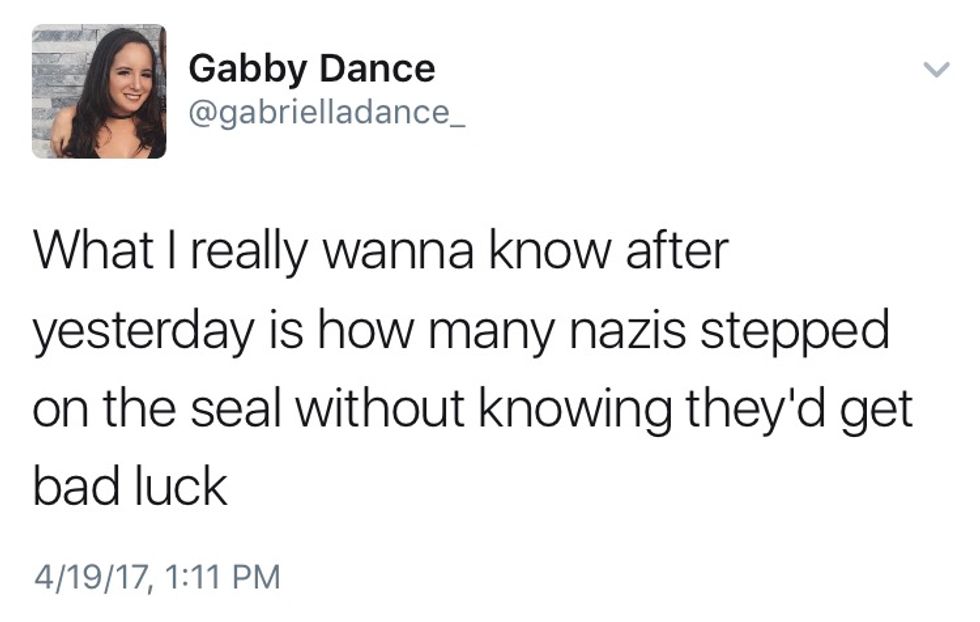980x622 pixels.
Task: Open Gabby Dance's profile photo
Action: (x=98, y=92)
